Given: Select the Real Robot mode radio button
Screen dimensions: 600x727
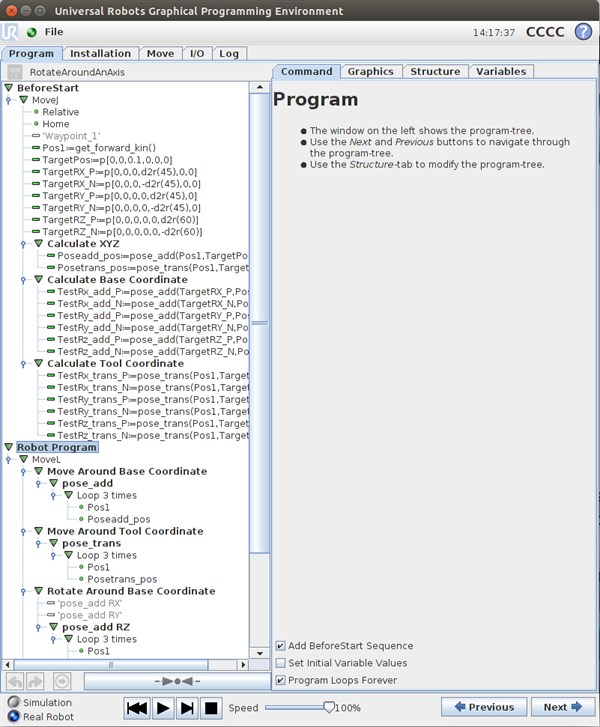Looking at the screenshot, I should [14, 716].
